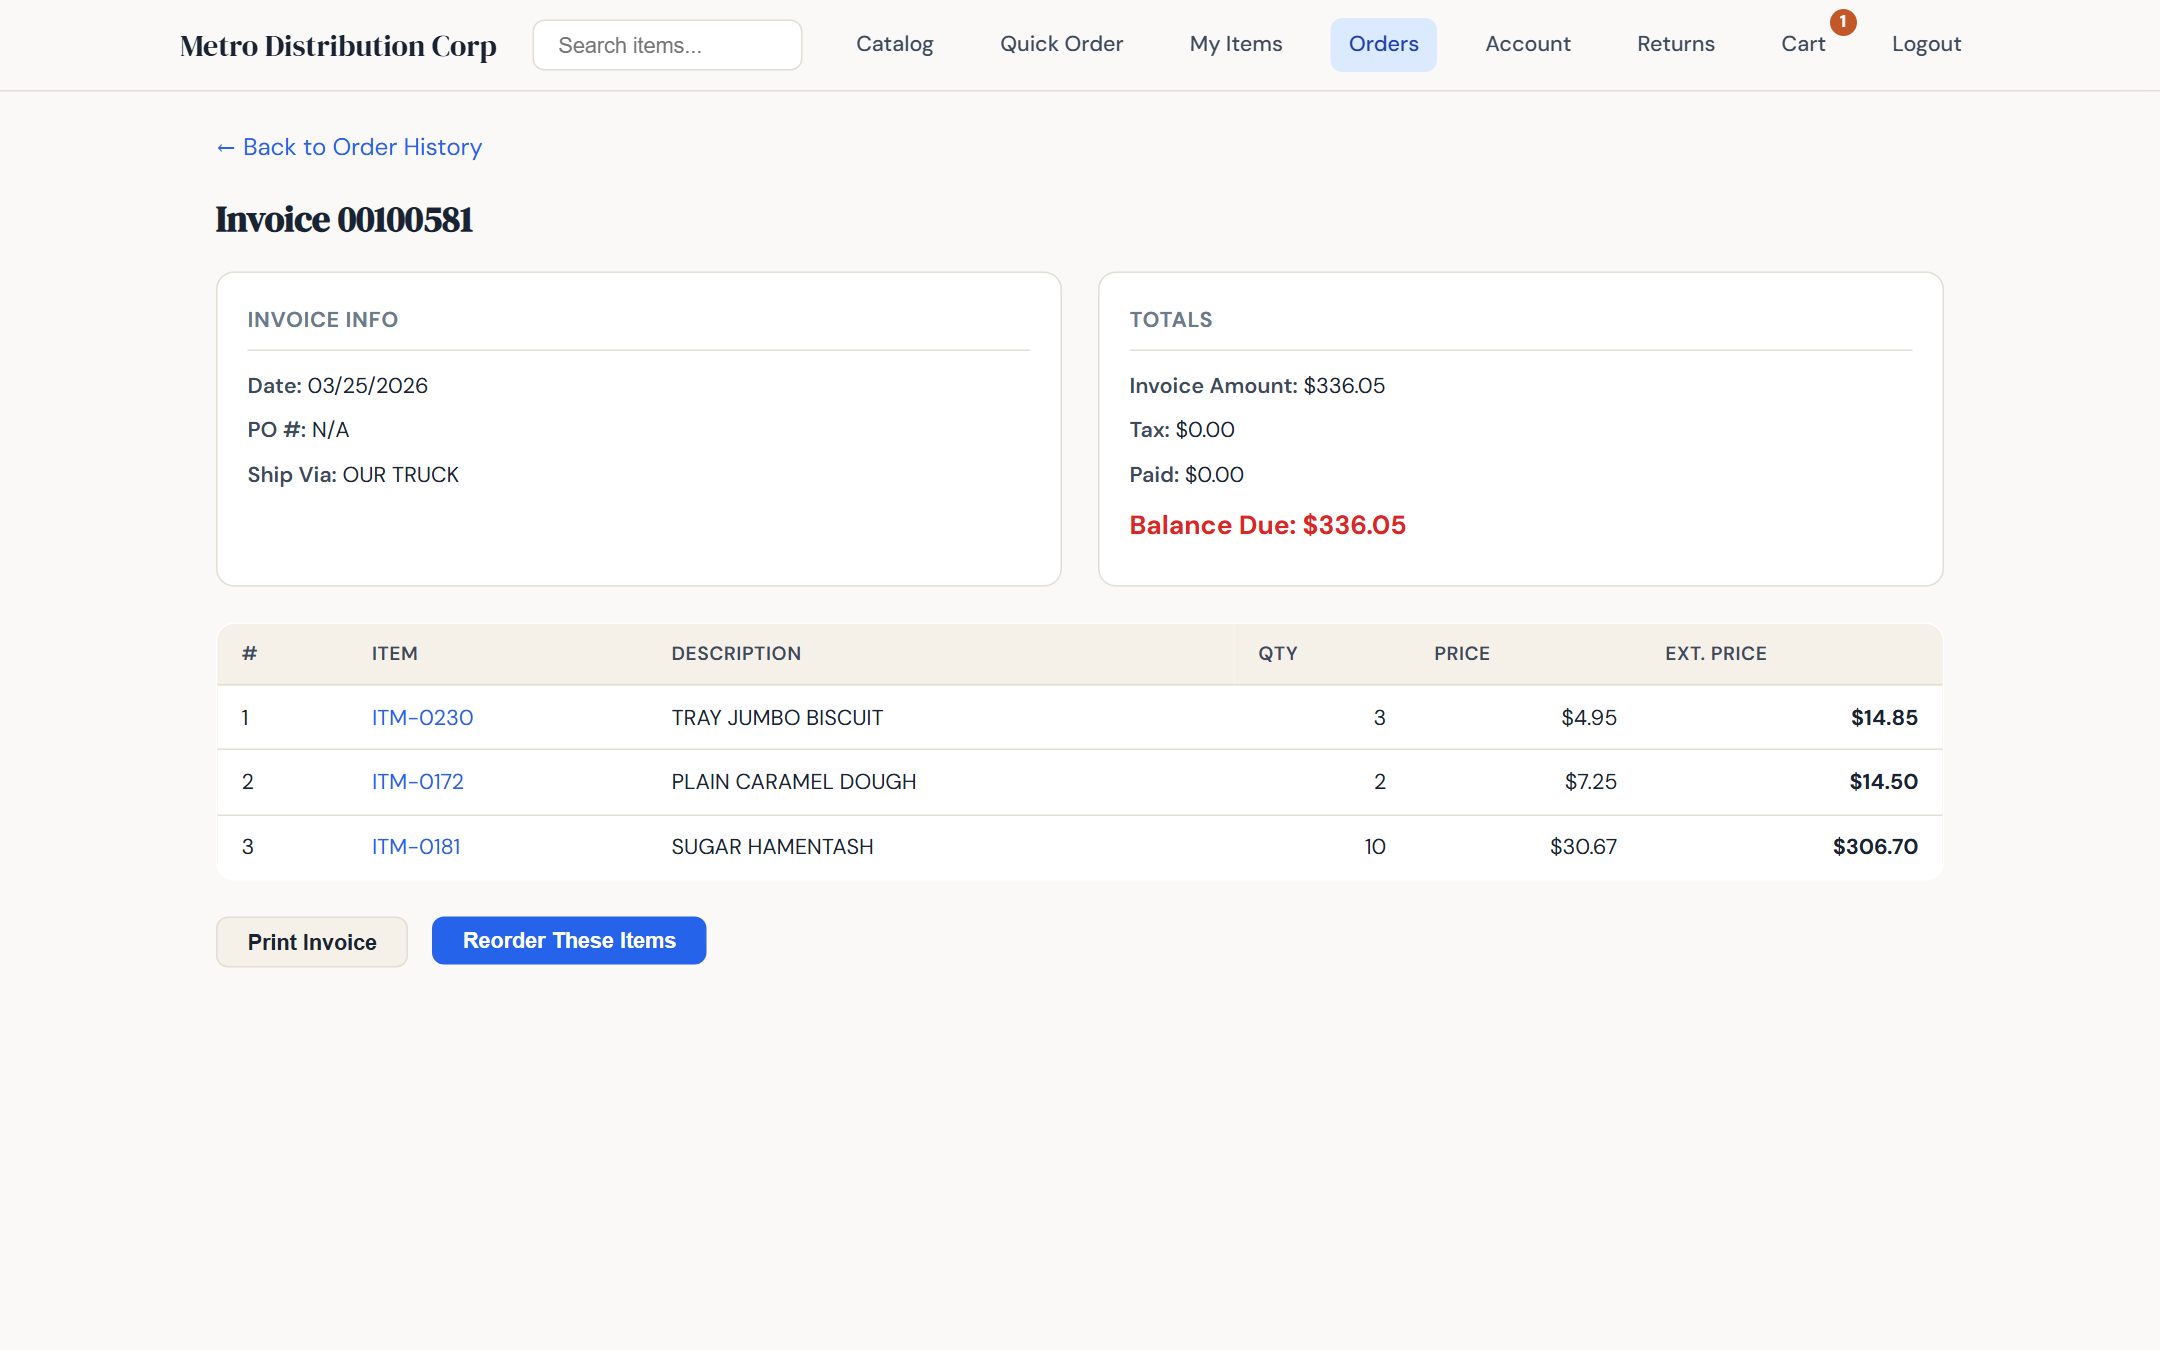
Task: Click the Invoice 00100581 heading
Action: point(344,220)
